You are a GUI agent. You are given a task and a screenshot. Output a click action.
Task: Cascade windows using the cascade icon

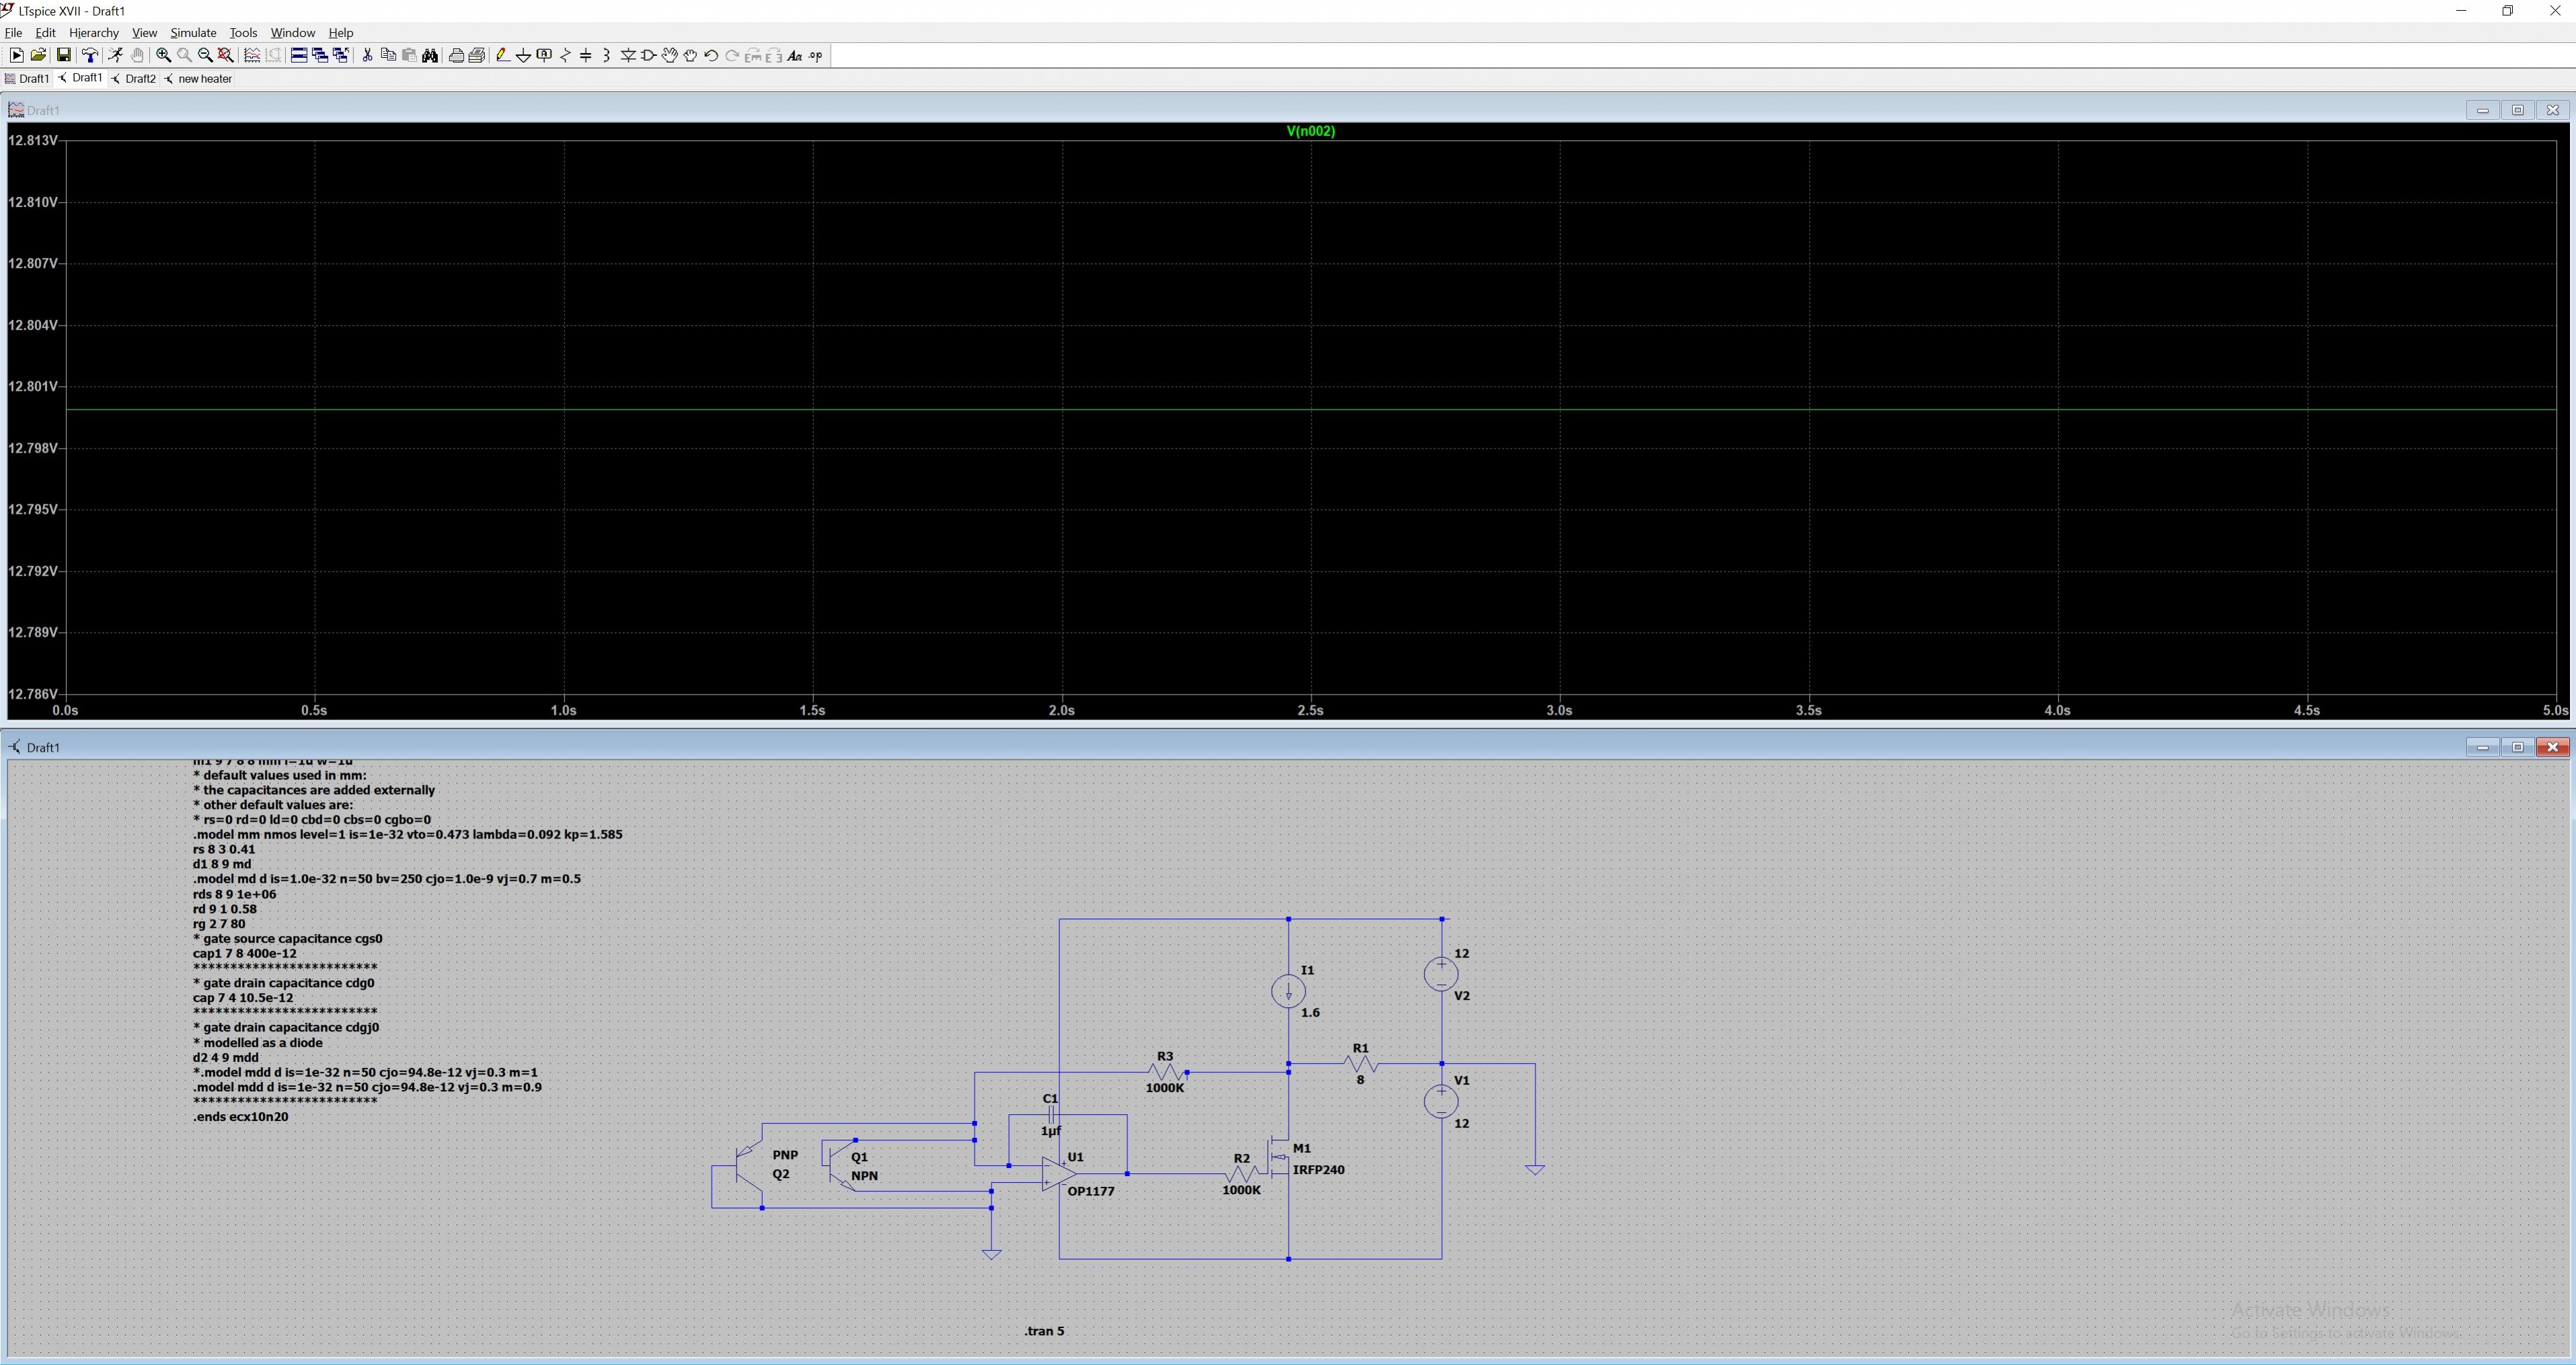(x=320, y=56)
